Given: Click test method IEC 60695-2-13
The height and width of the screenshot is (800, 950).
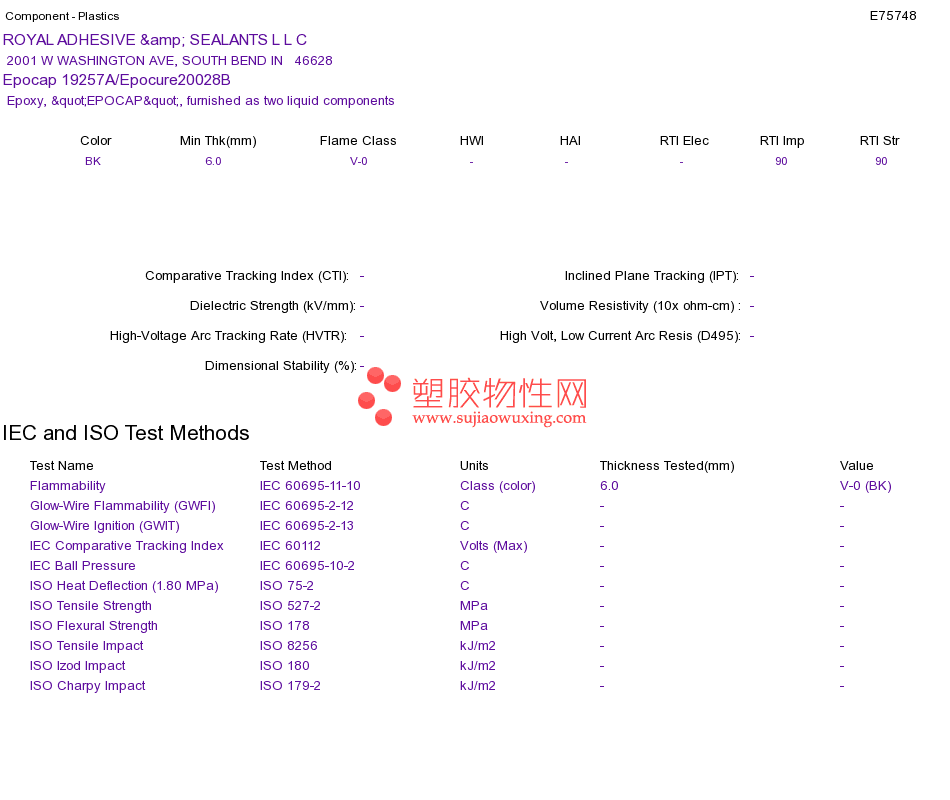Looking at the screenshot, I should point(307,525).
